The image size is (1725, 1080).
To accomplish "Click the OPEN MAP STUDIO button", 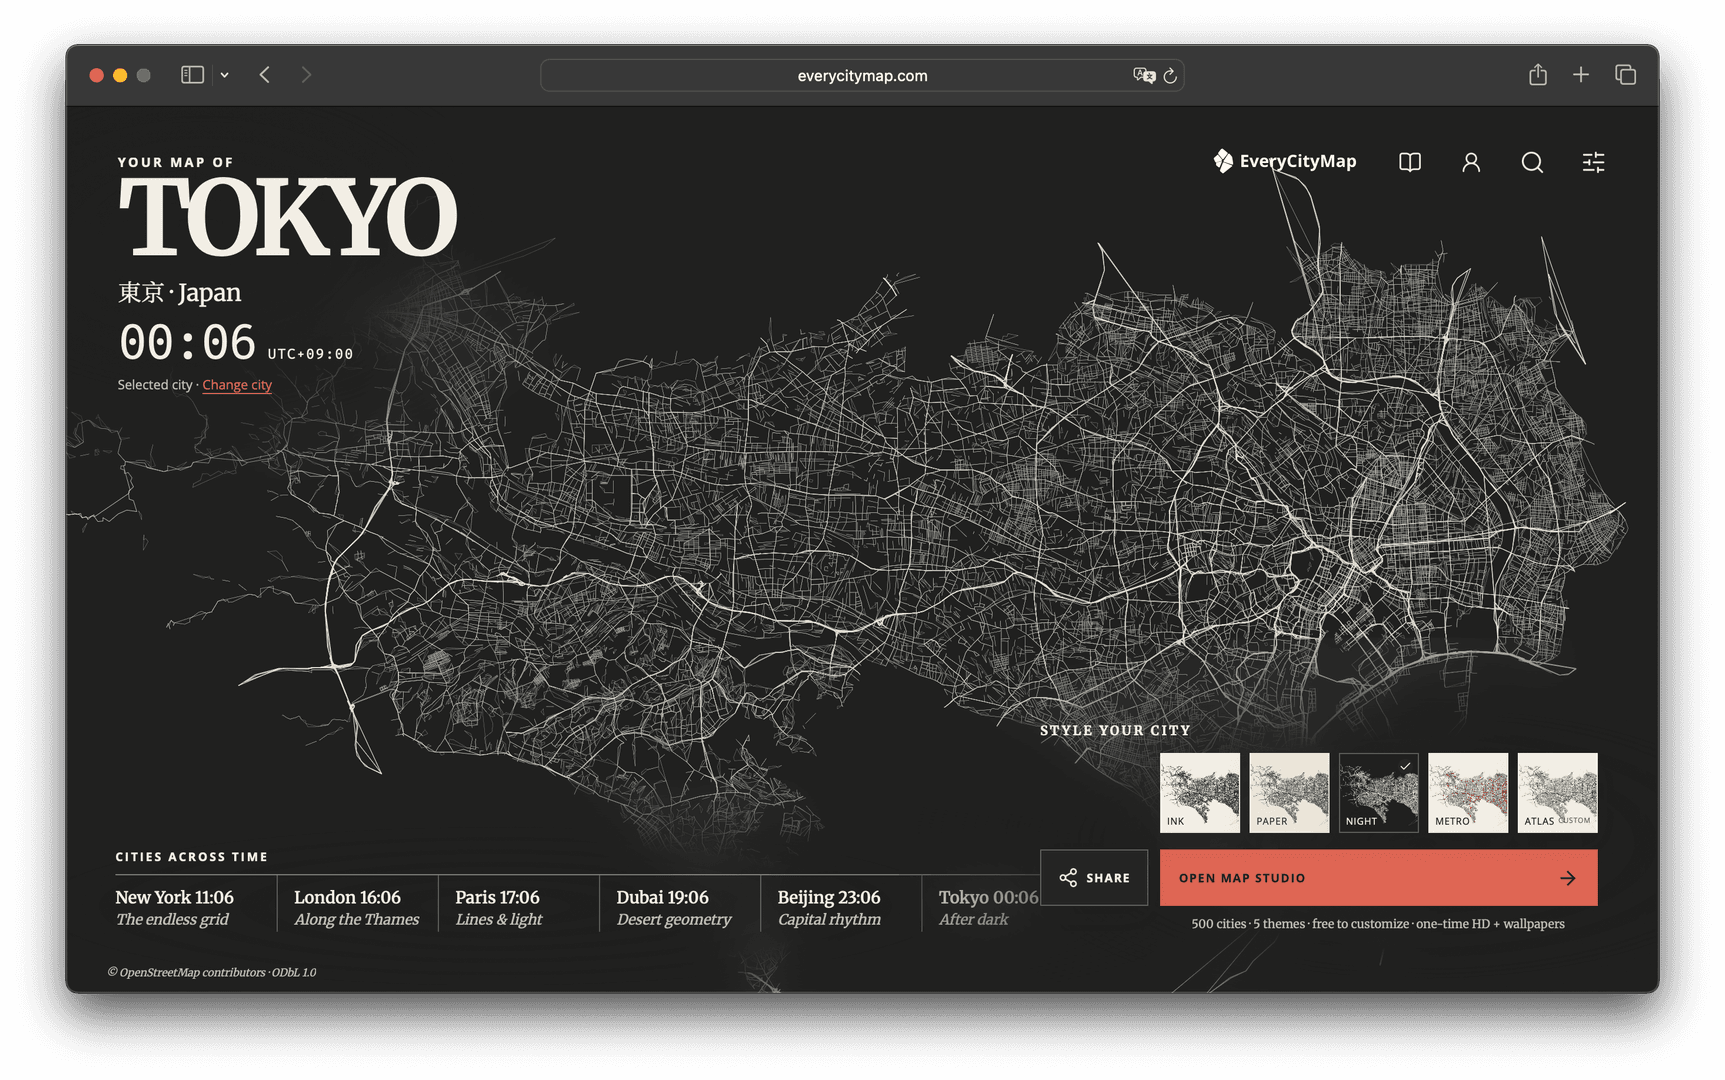I will (1379, 878).
